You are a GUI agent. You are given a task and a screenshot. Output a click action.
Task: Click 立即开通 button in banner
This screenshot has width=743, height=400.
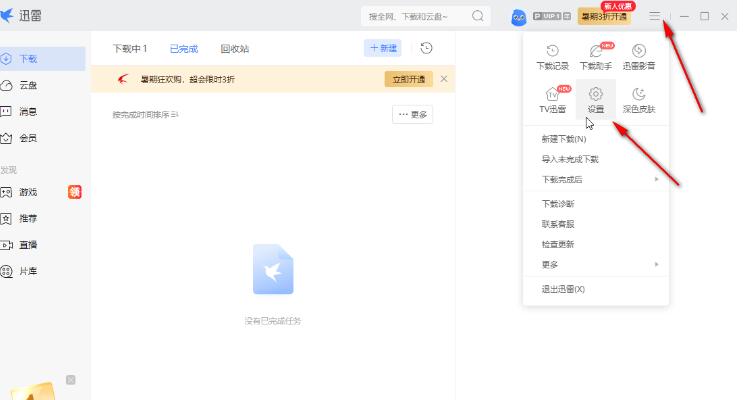click(x=408, y=79)
